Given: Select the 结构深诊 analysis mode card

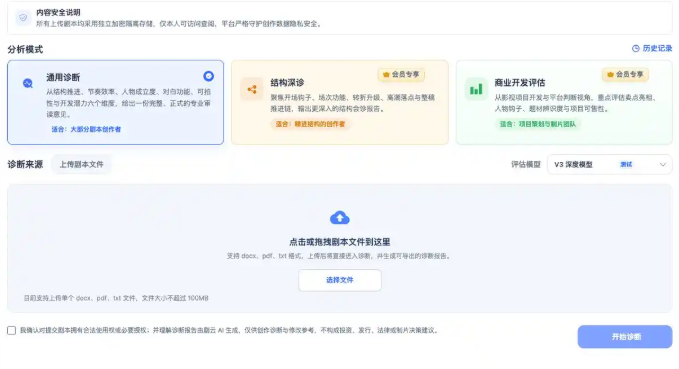Looking at the screenshot, I should coord(340,102).
